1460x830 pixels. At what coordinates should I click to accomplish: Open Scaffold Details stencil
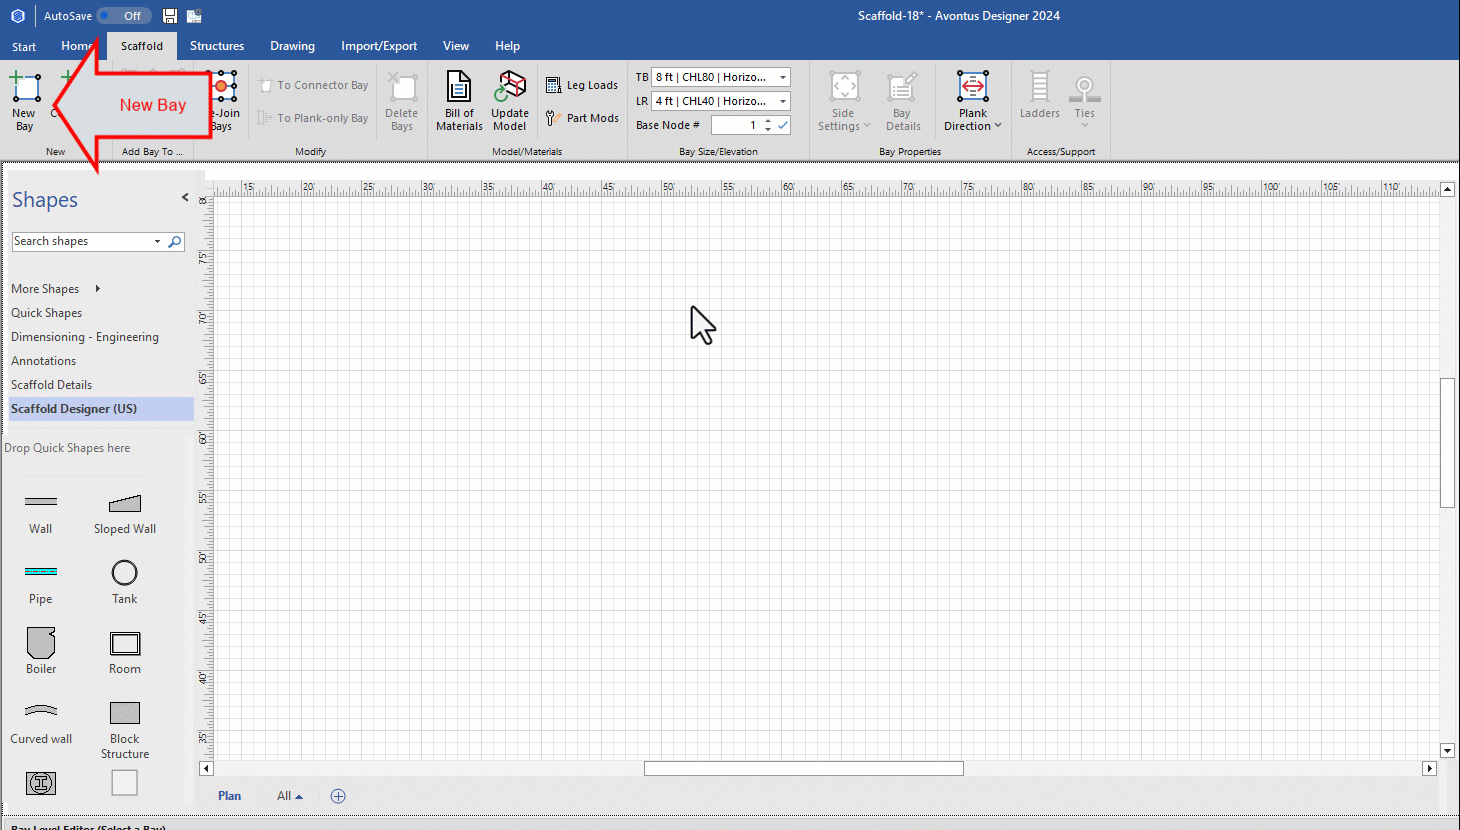coord(51,385)
